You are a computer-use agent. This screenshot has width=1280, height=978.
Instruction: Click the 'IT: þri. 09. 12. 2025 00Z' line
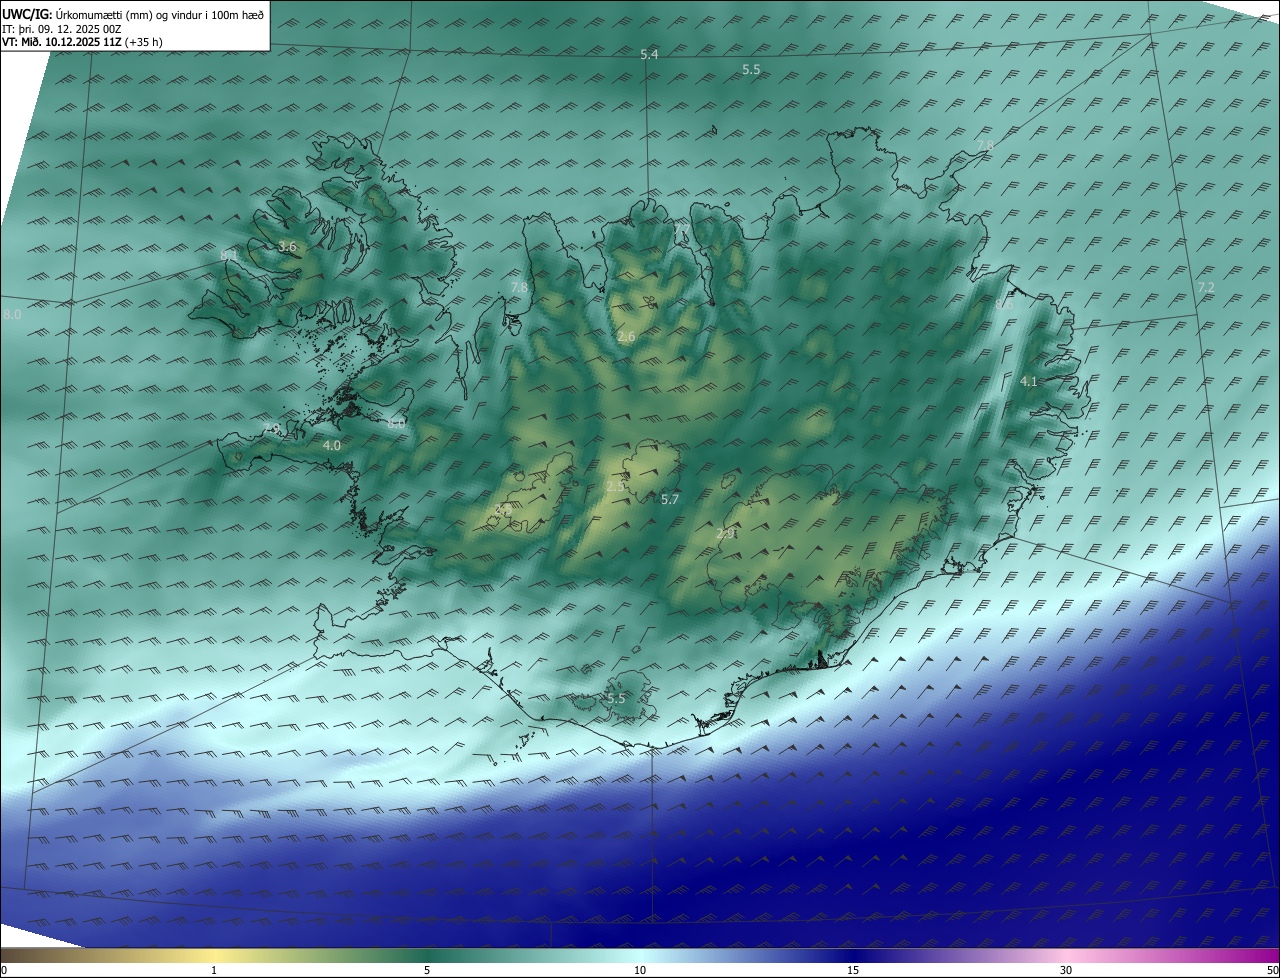(x=62, y=29)
